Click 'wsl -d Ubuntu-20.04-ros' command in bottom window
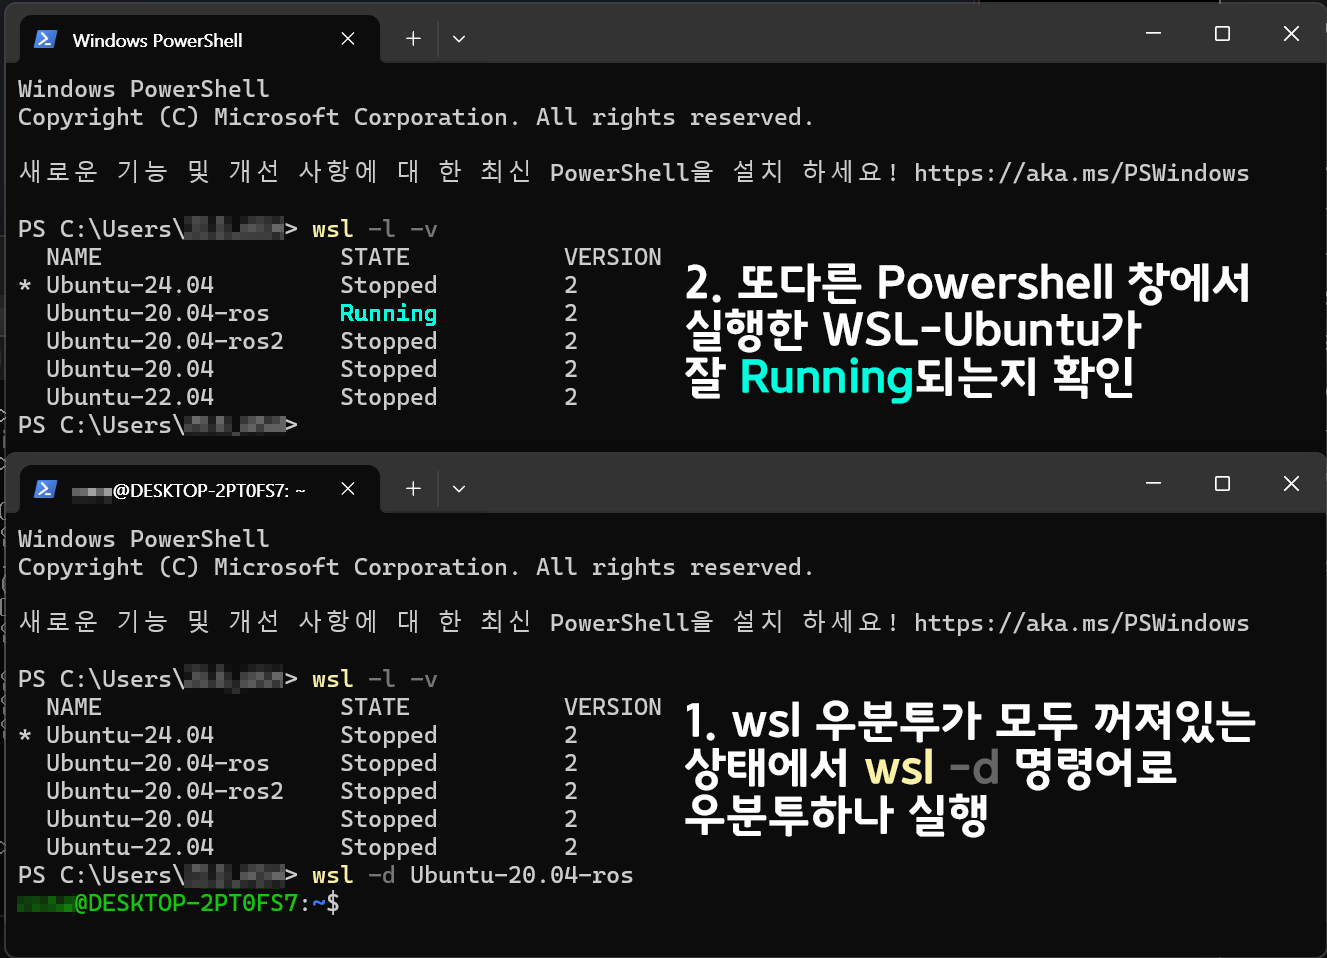Image resolution: width=1327 pixels, height=958 pixels. [x=473, y=875]
